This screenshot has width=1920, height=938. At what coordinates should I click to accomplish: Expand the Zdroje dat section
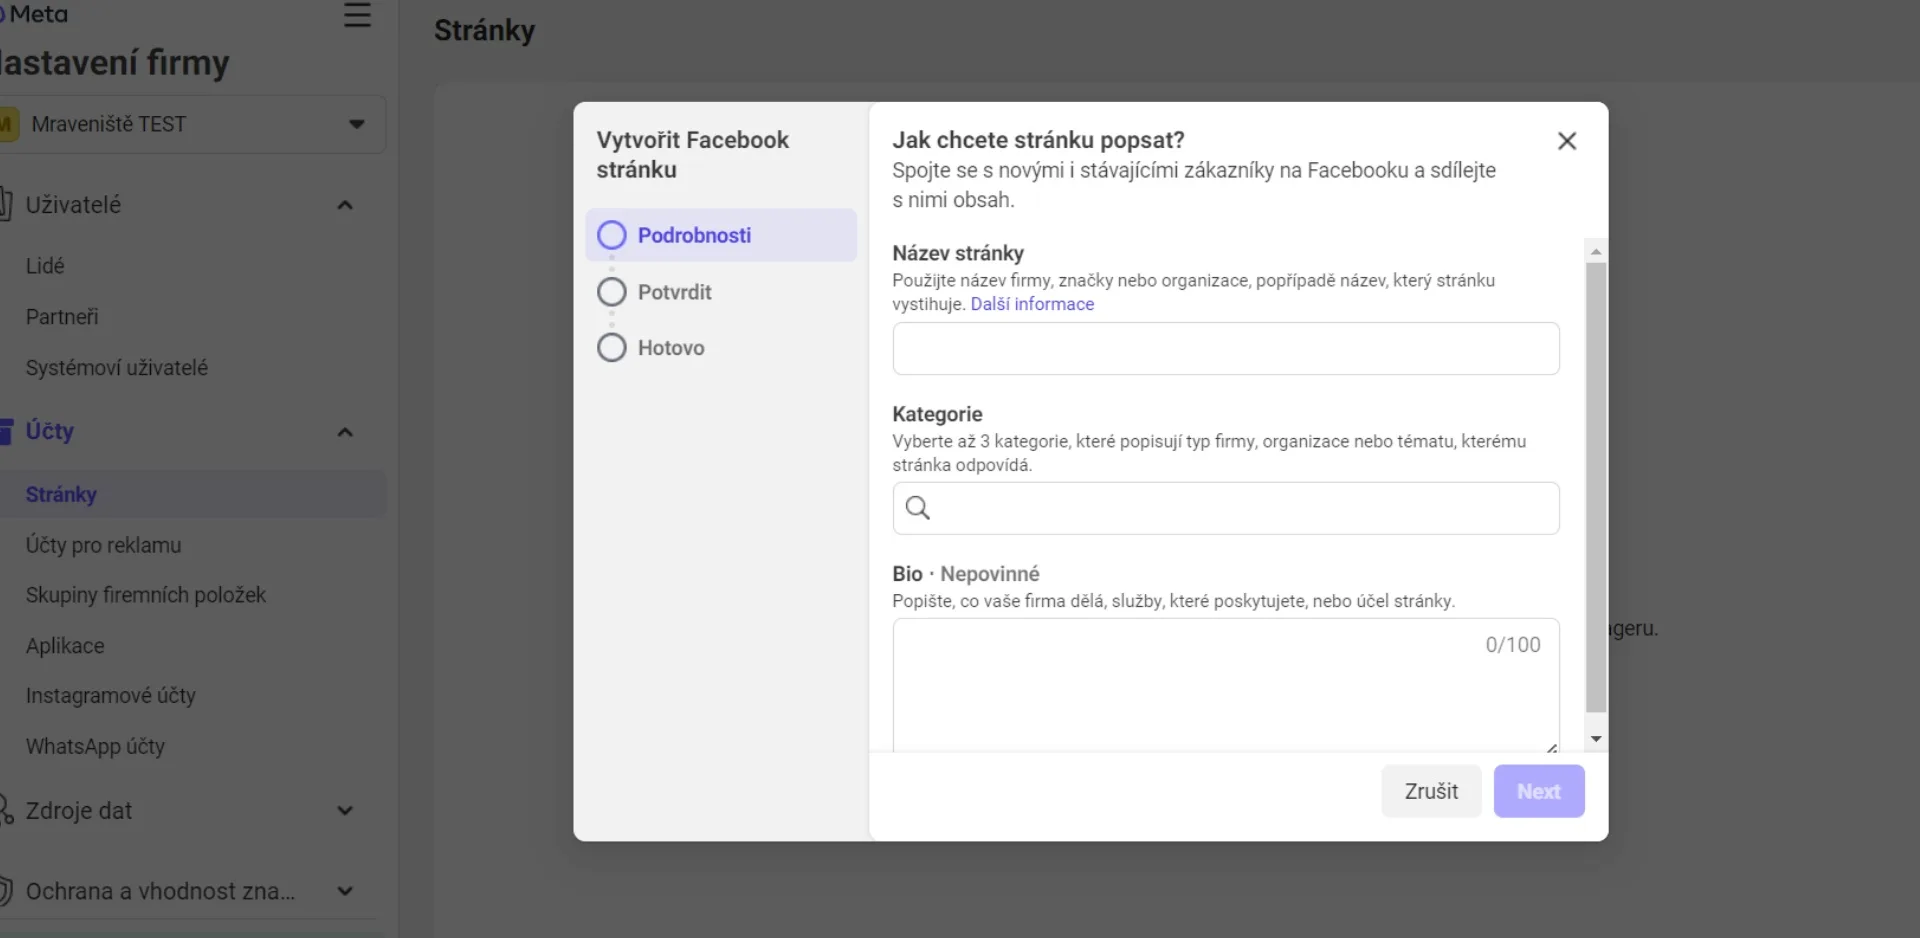point(345,811)
